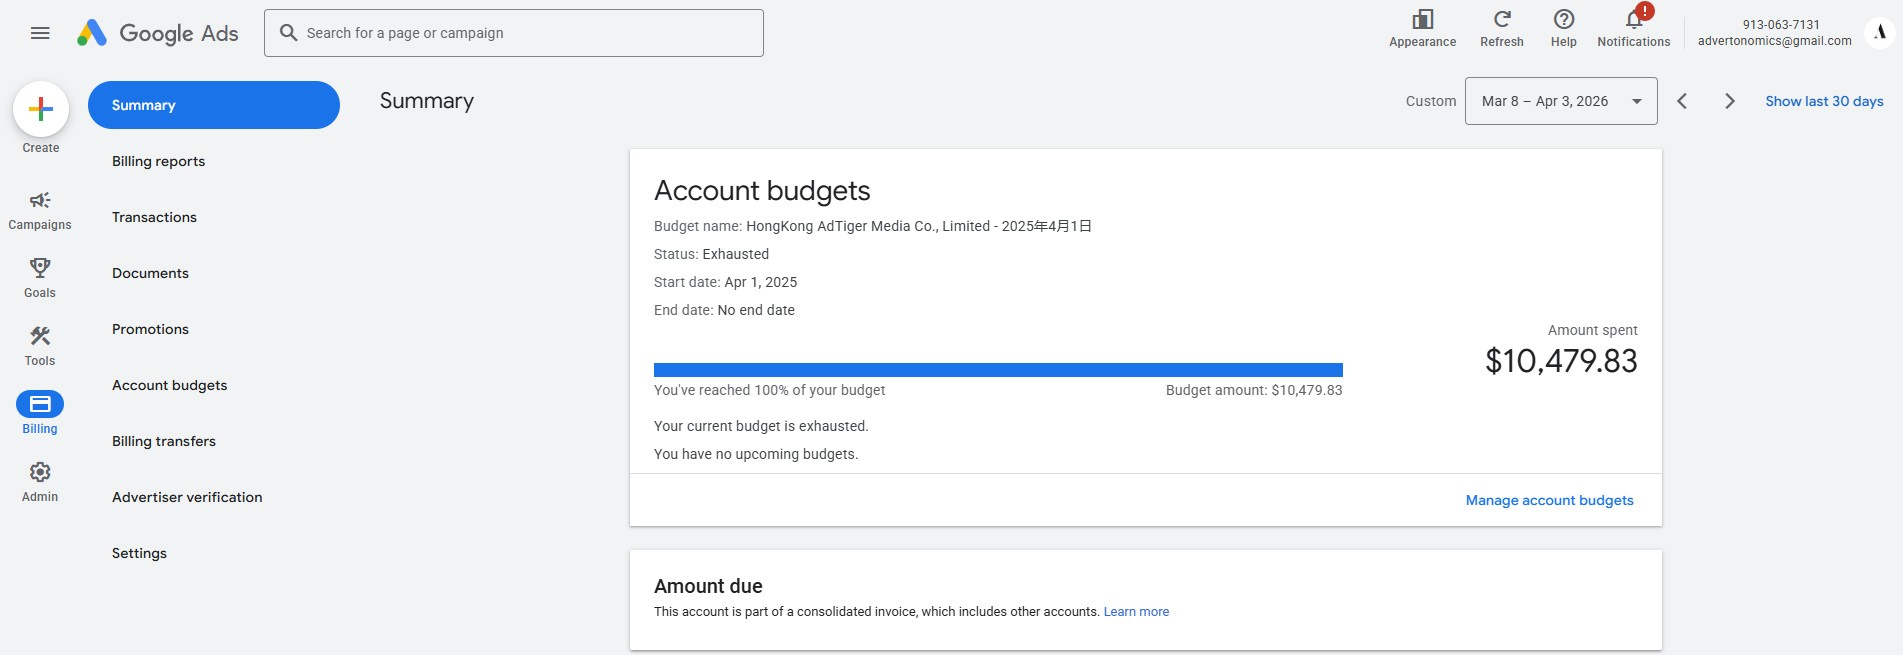
Task: Select Transactions in billing menu
Action: [154, 217]
